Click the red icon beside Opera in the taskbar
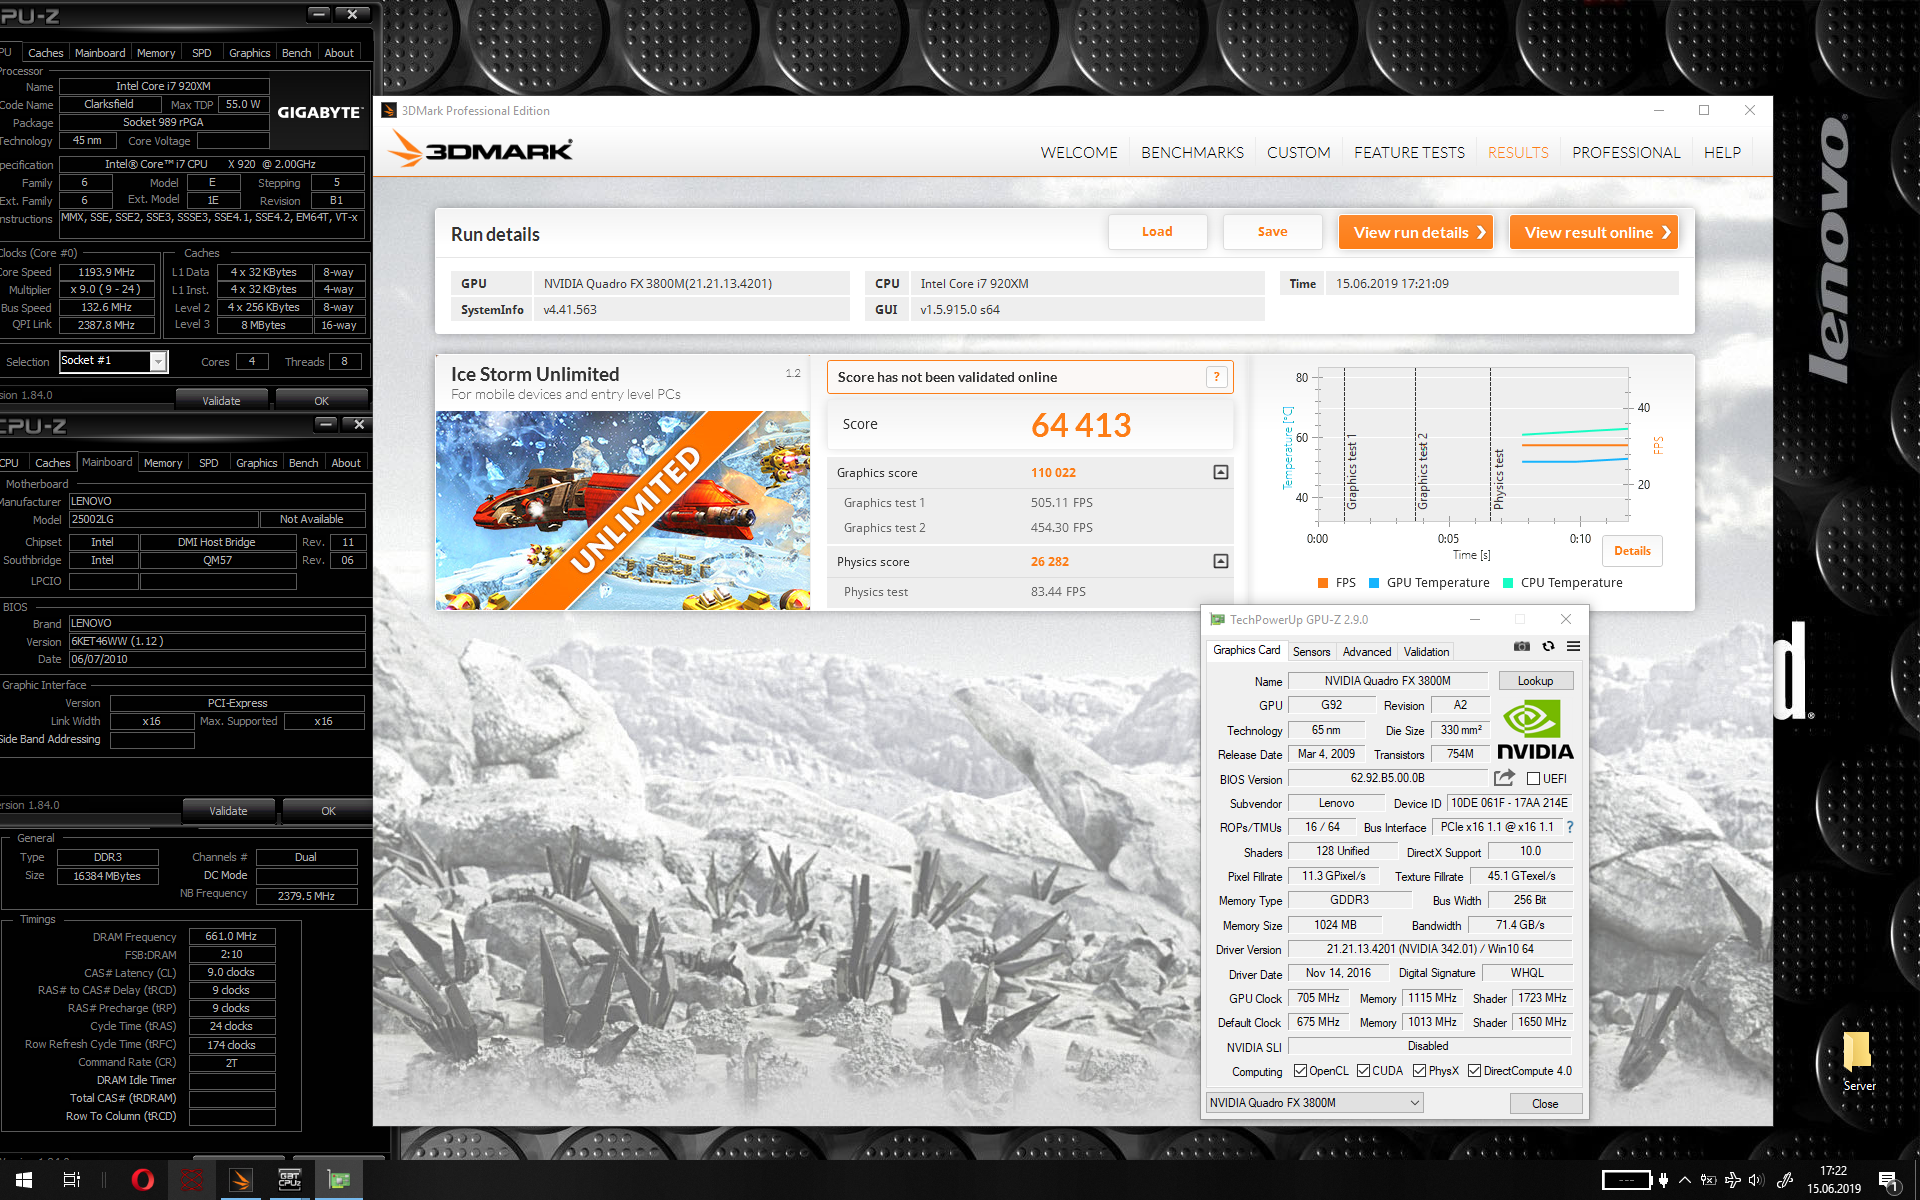This screenshot has height=1200, width=1920. click(192, 1180)
